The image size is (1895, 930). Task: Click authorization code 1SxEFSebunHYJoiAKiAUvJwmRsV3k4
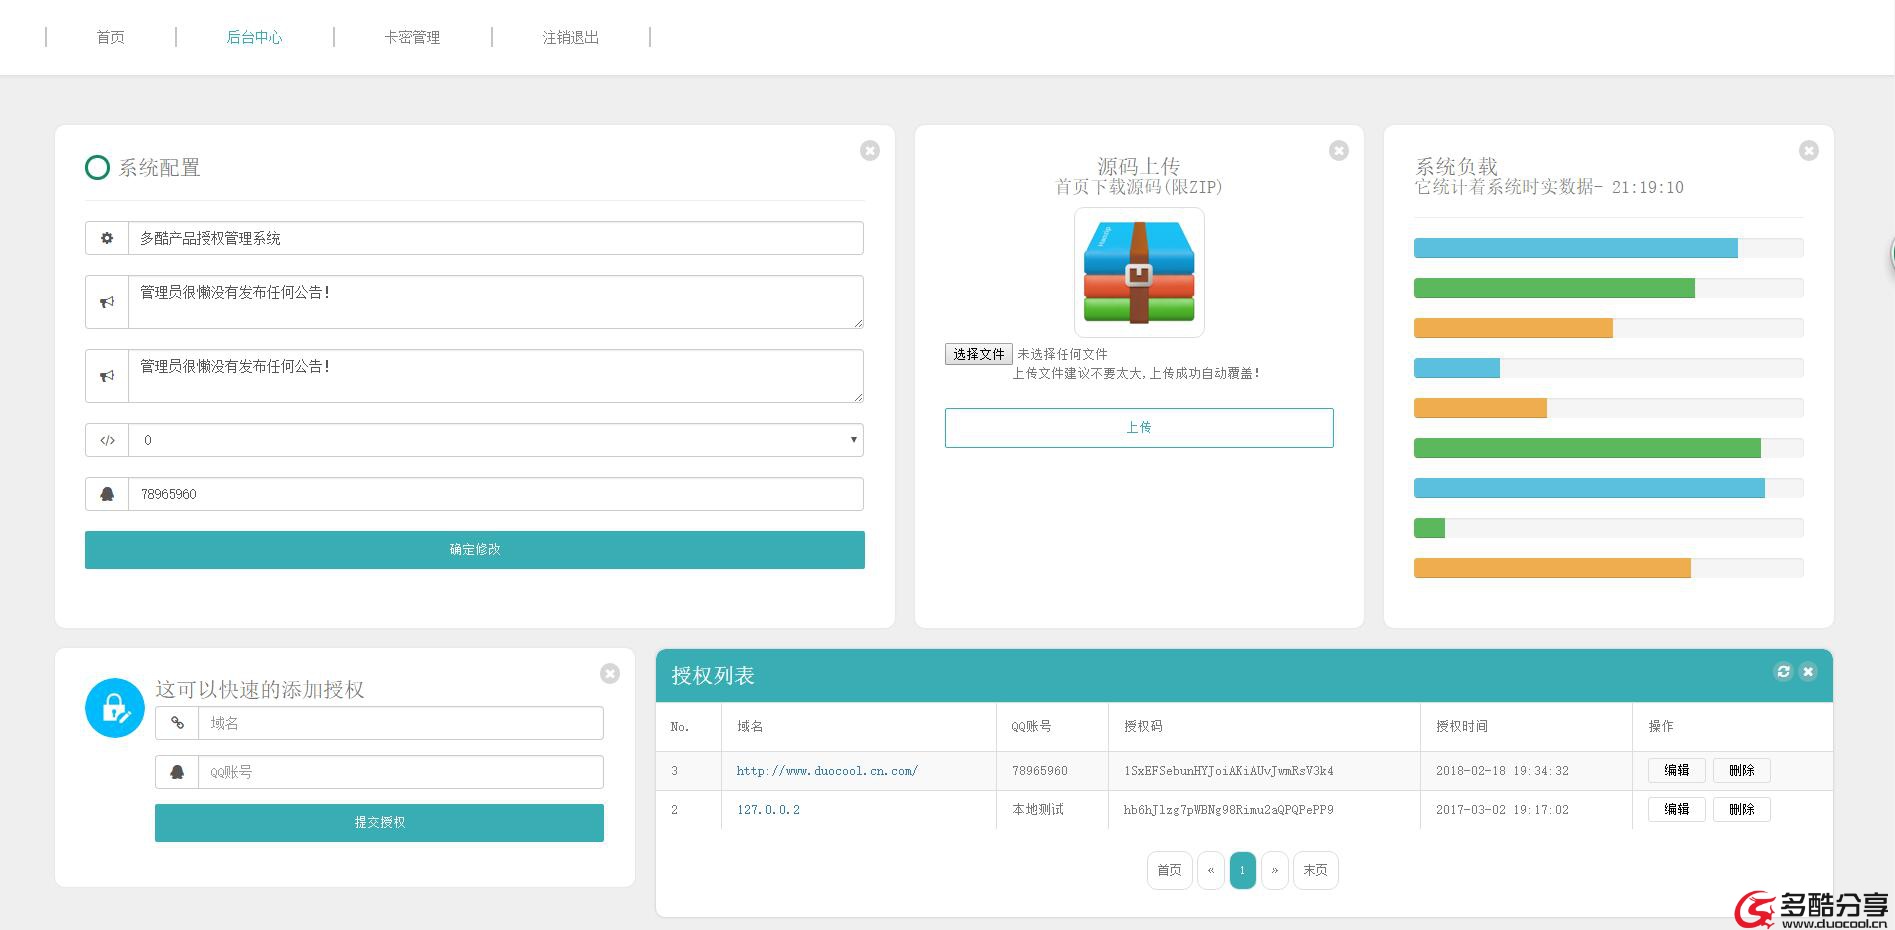click(x=1228, y=771)
